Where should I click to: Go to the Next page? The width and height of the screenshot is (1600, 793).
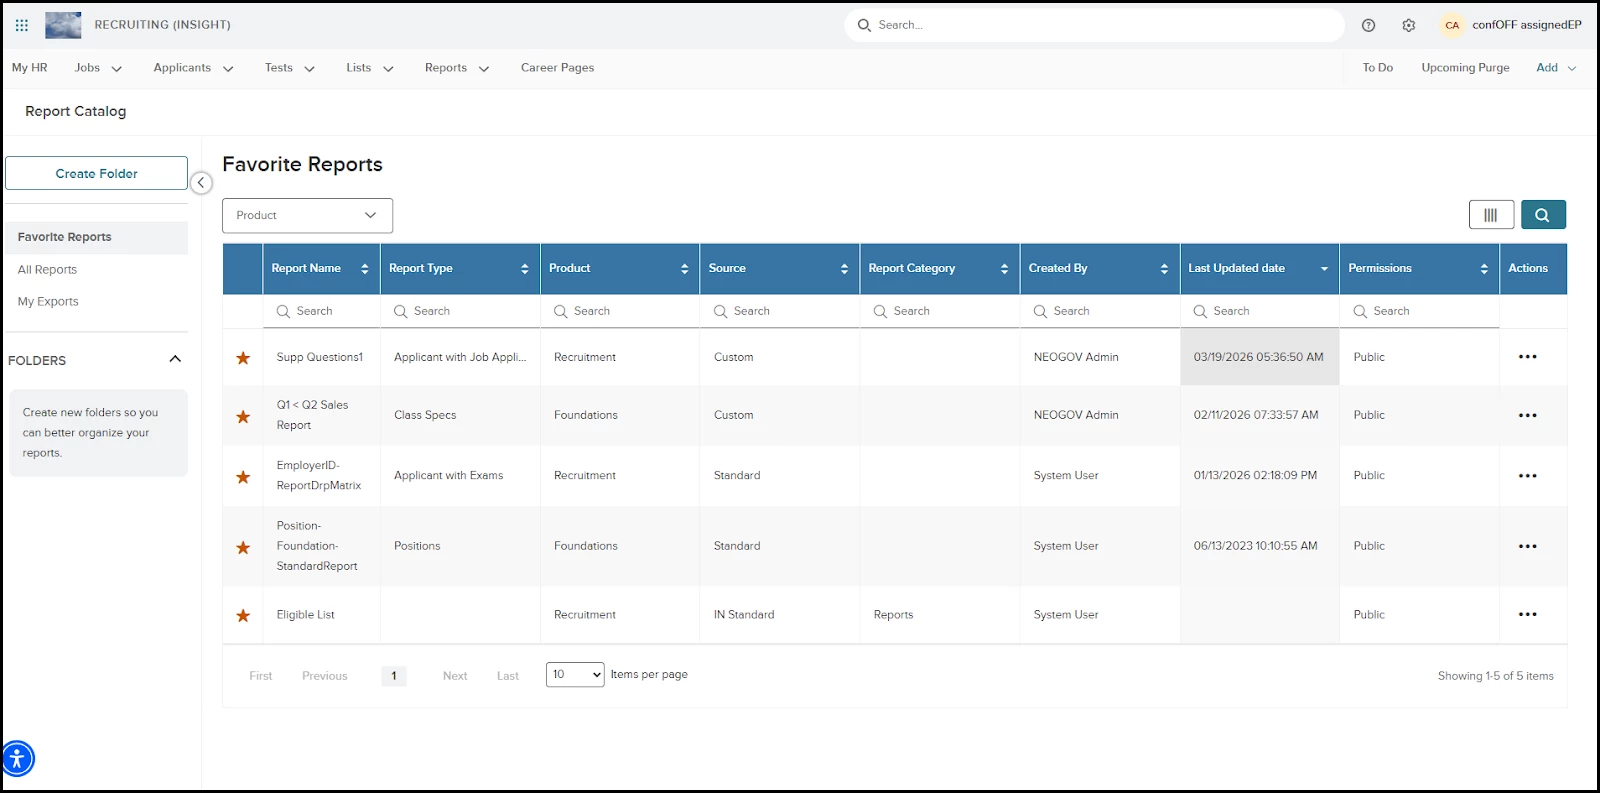455,676
